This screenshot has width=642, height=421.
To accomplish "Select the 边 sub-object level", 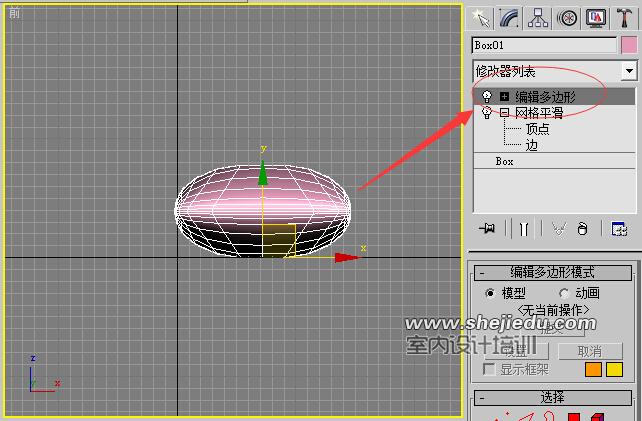I will pos(531,145).
